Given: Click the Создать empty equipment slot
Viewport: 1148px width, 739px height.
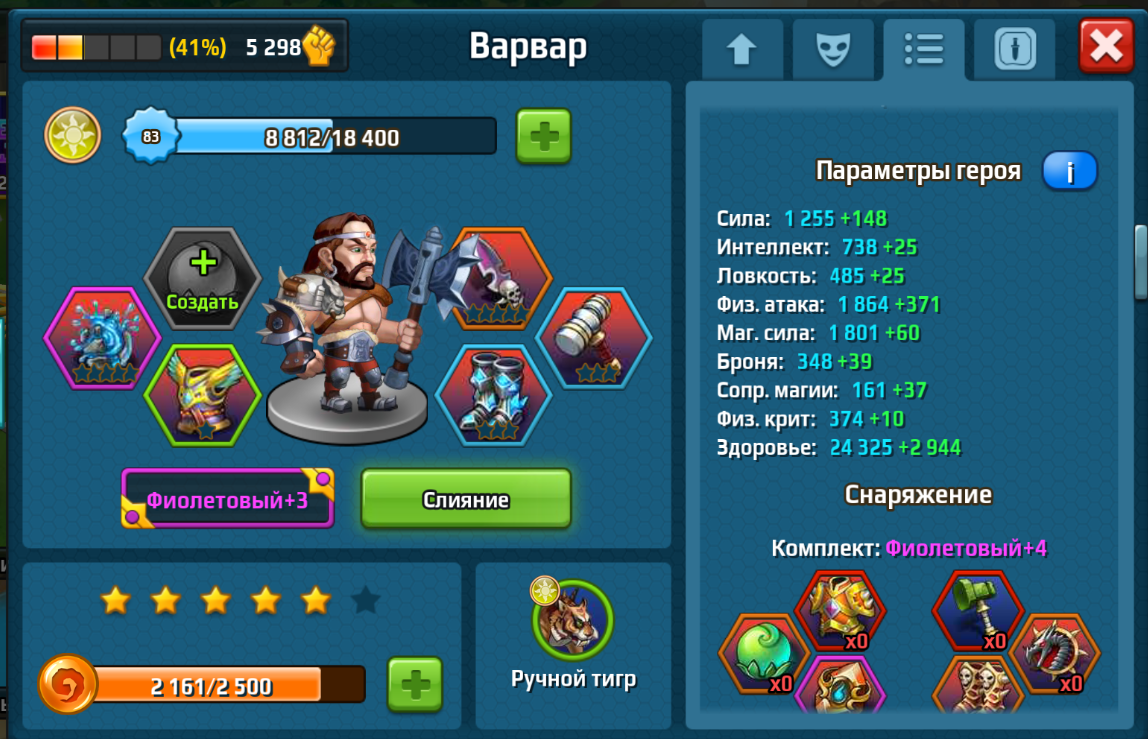Looking at the screenshot, I should click(x=202, y=279).
